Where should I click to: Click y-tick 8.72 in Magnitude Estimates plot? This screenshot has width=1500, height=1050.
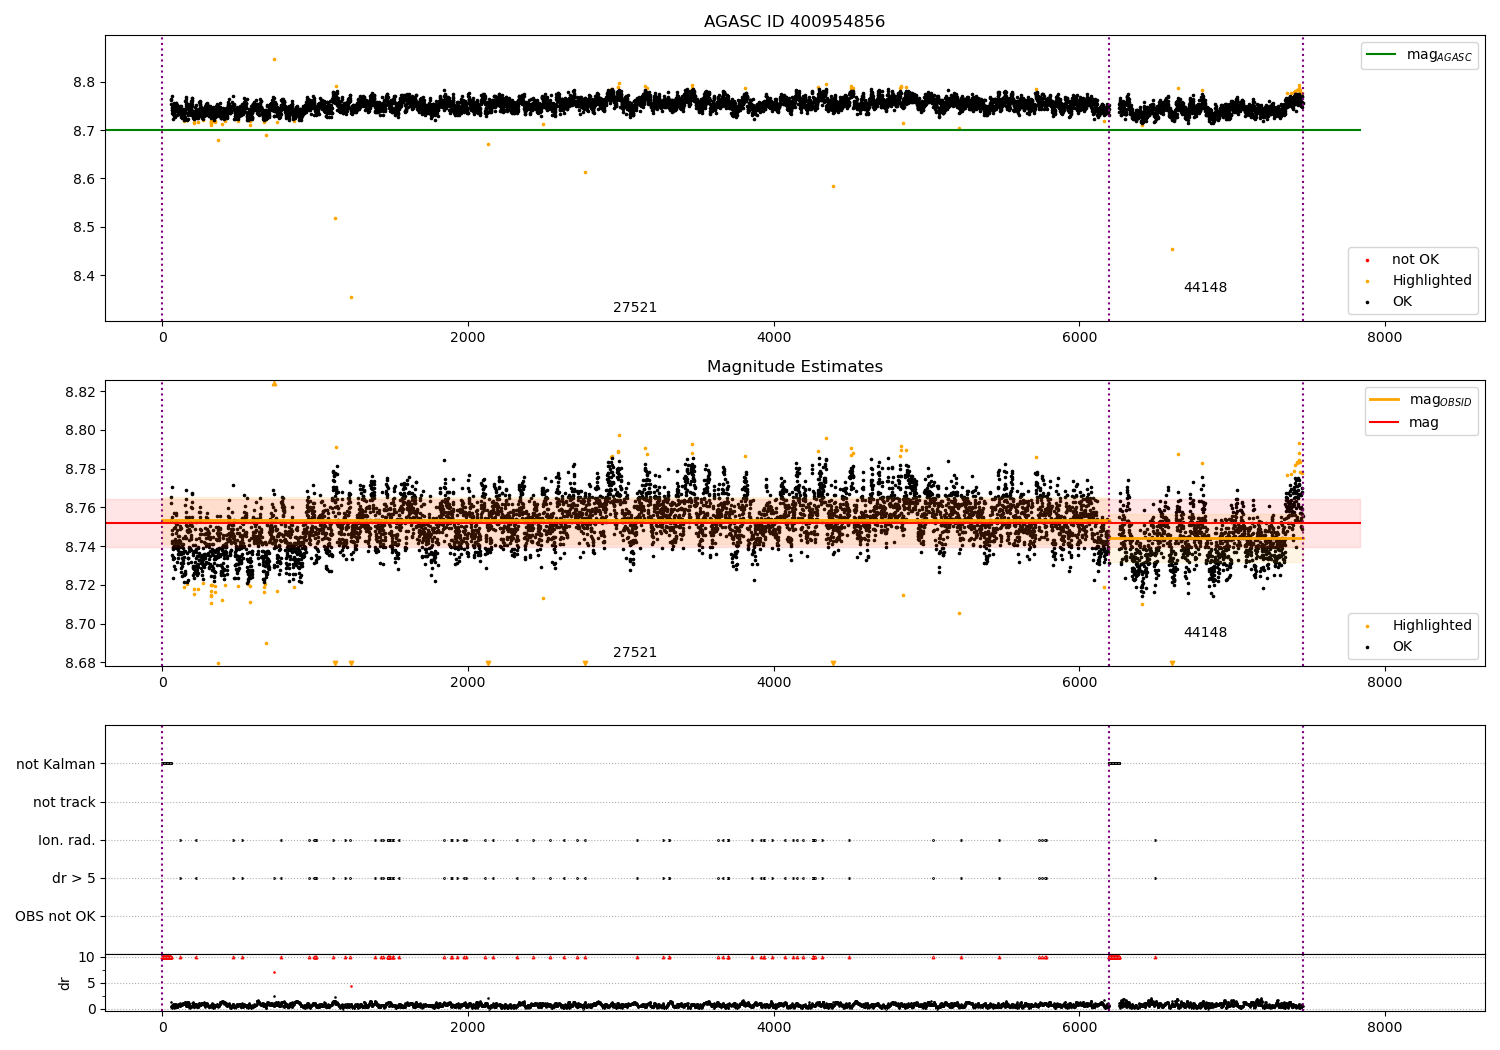[x=80, y=586]
